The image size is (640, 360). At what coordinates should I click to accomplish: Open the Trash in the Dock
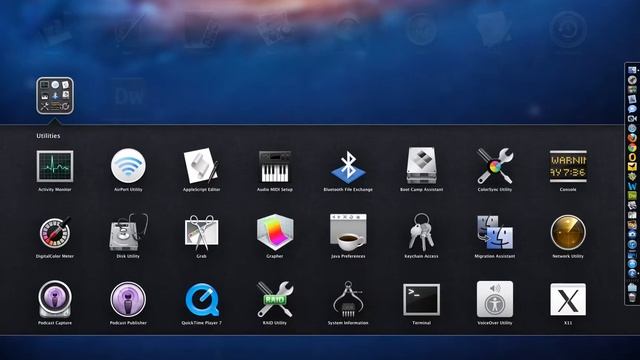632,297
